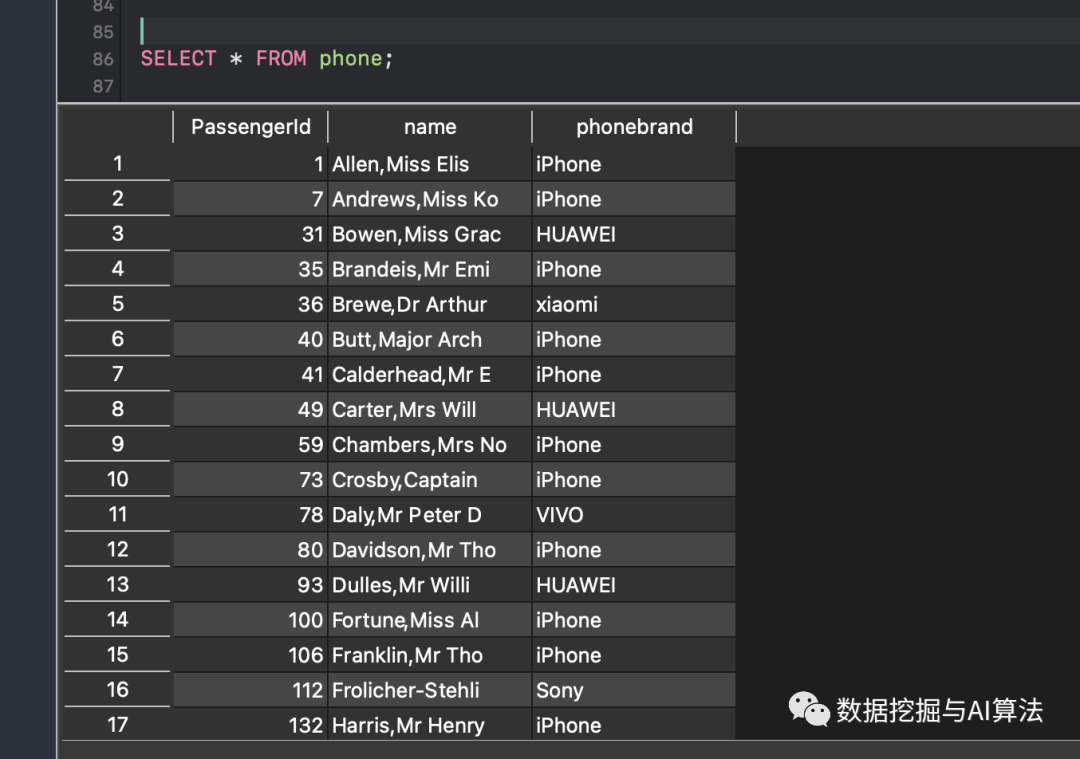Select the cell Frolicher-Stehli
The height and width of the screenshot is (759, 1080).
click(430, 691)
